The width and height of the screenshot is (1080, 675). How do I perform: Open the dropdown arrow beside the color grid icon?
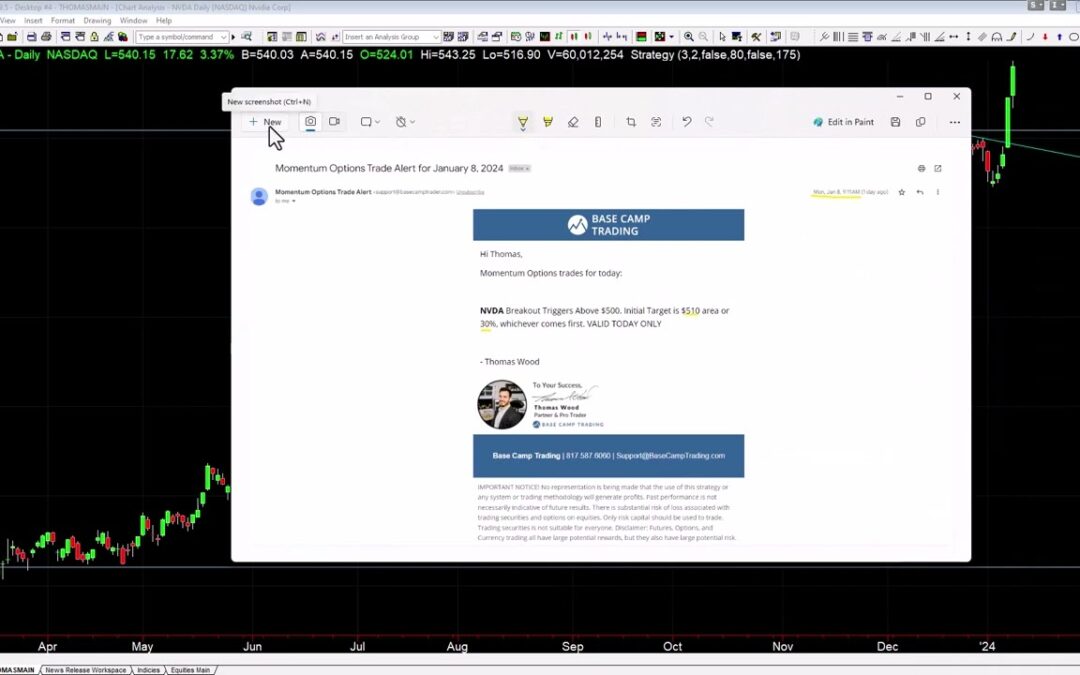point(671,37)
